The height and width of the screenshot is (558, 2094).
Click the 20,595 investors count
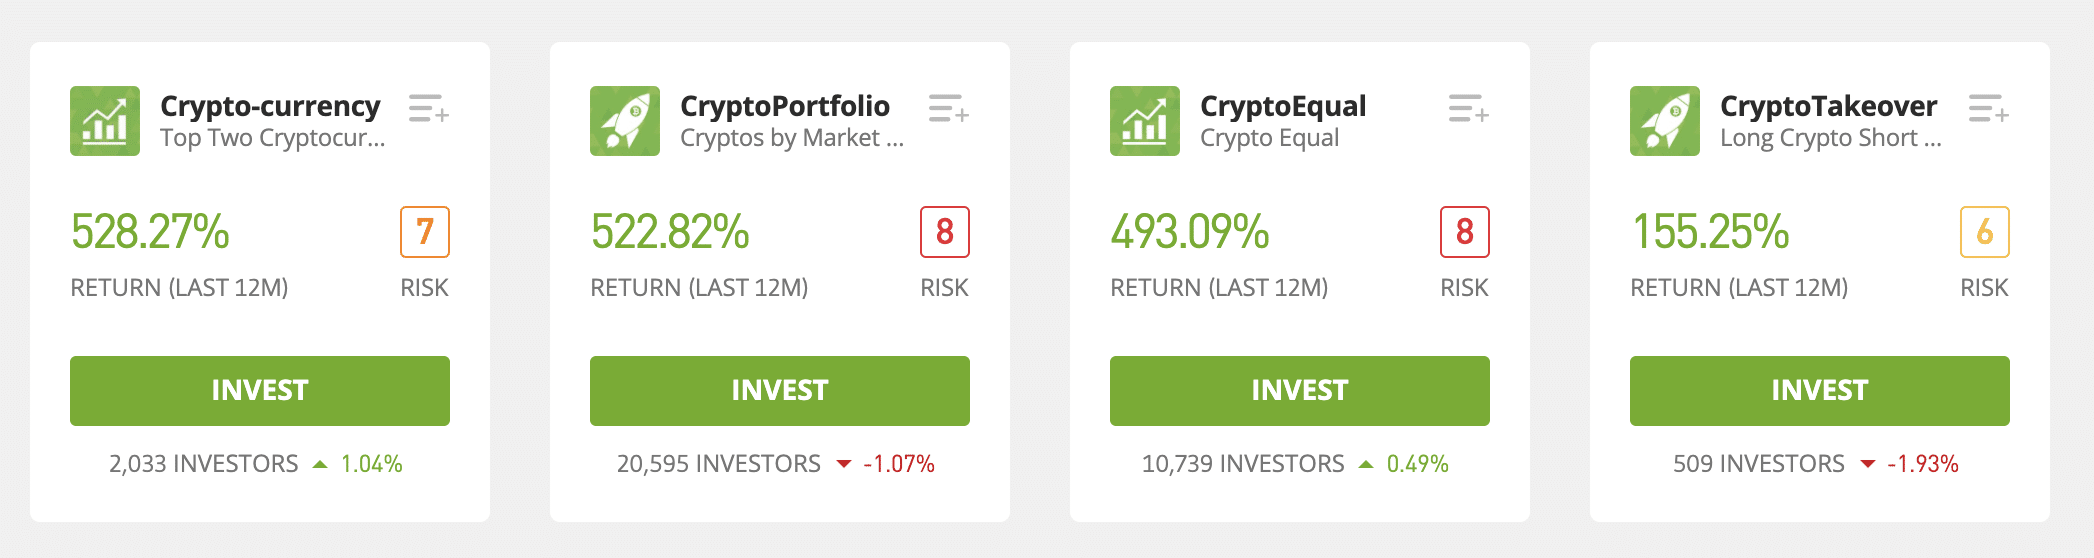pyautogui.click(x=719, y=464)
